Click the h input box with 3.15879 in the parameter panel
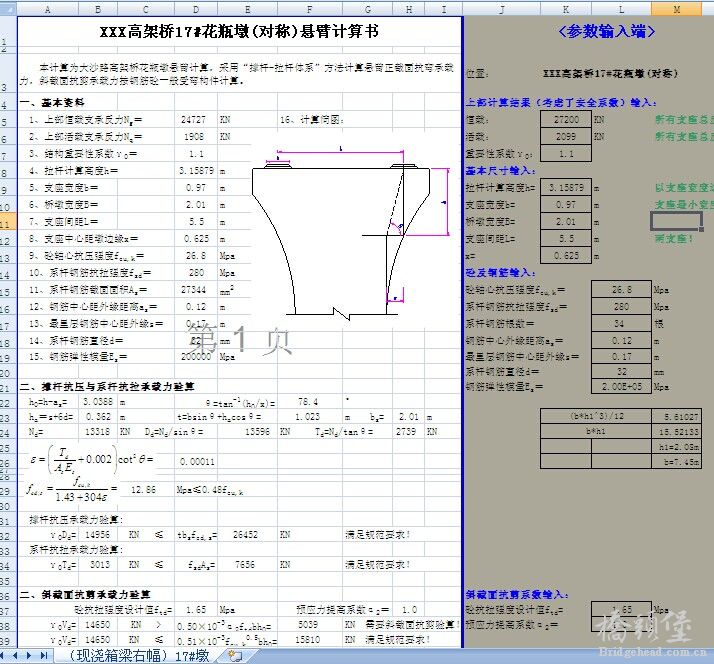This screenshot has width=714, height=664. coord(566,187)
